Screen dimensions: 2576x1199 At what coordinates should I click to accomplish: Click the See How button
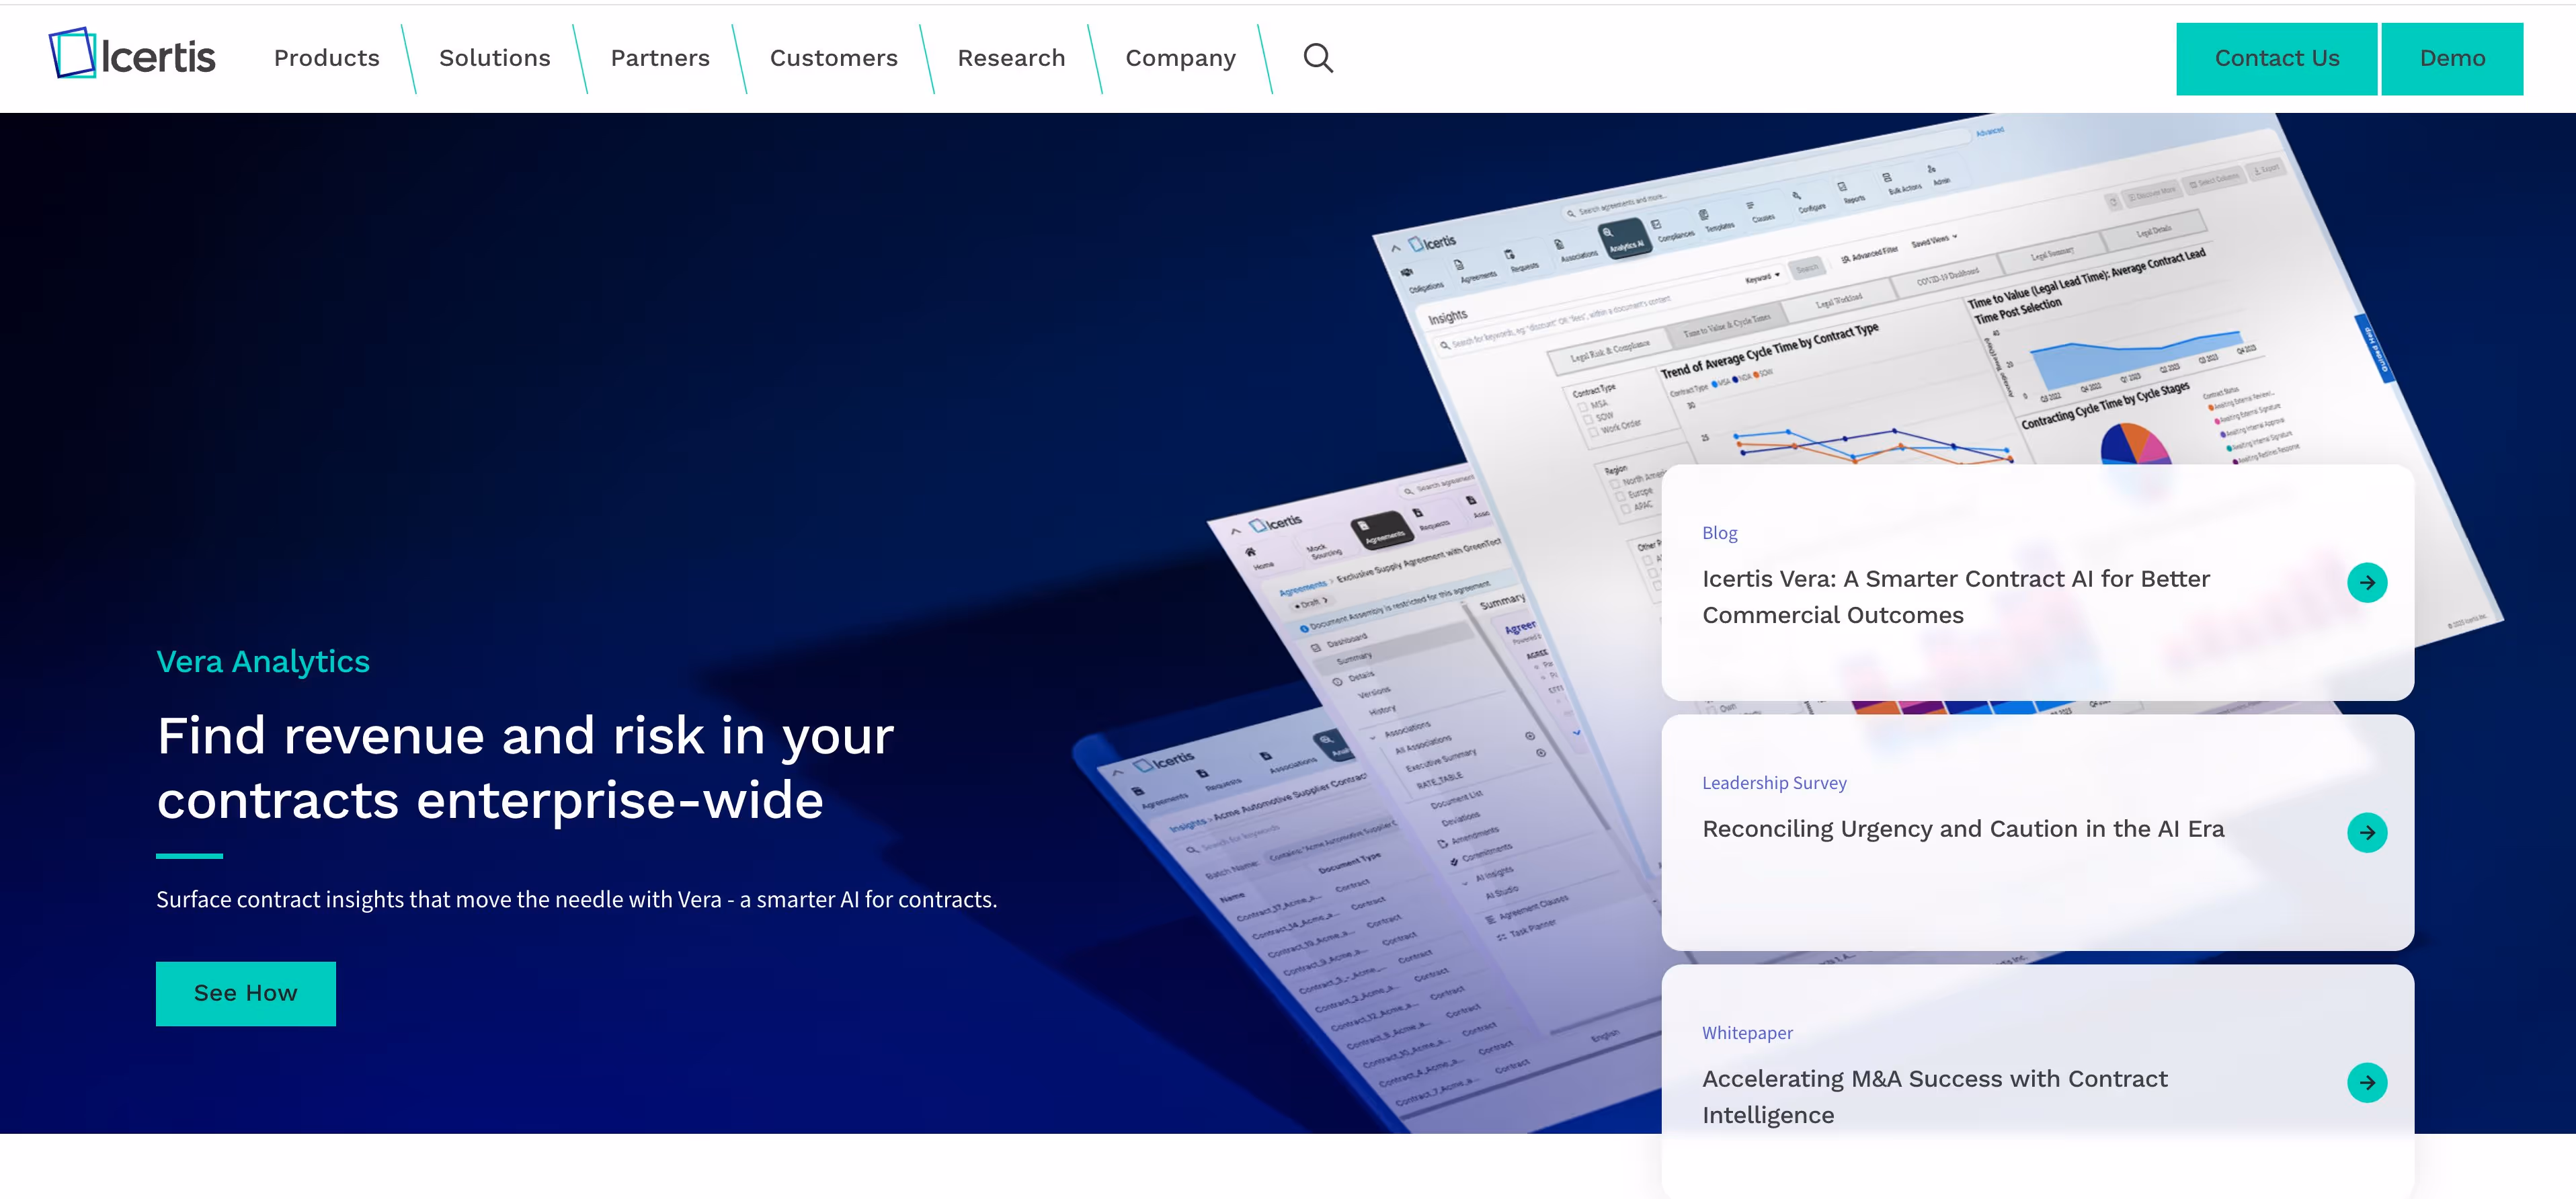245,993
